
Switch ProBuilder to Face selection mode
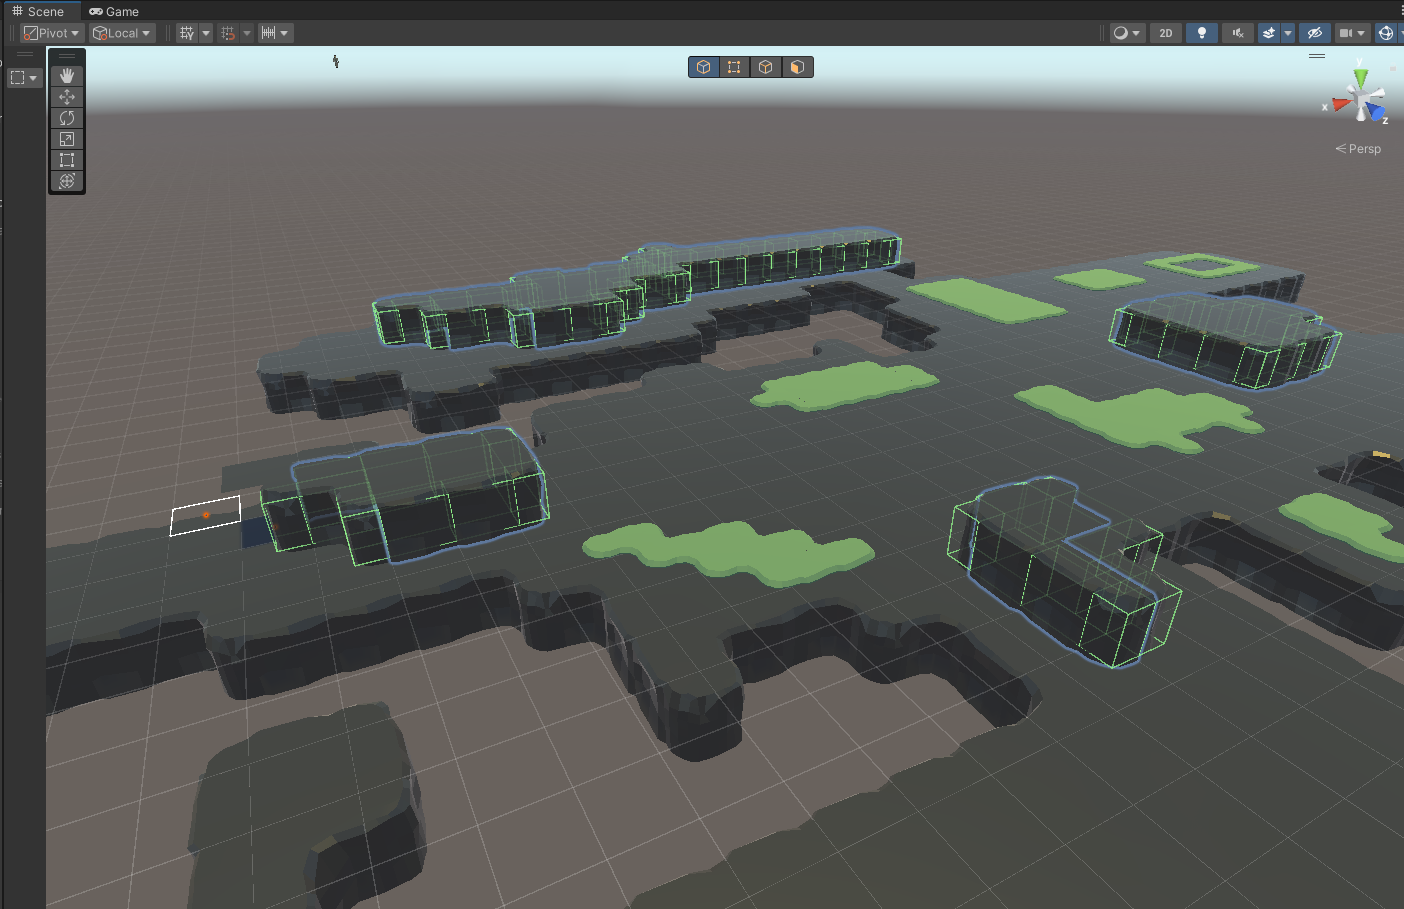point(797,66)
